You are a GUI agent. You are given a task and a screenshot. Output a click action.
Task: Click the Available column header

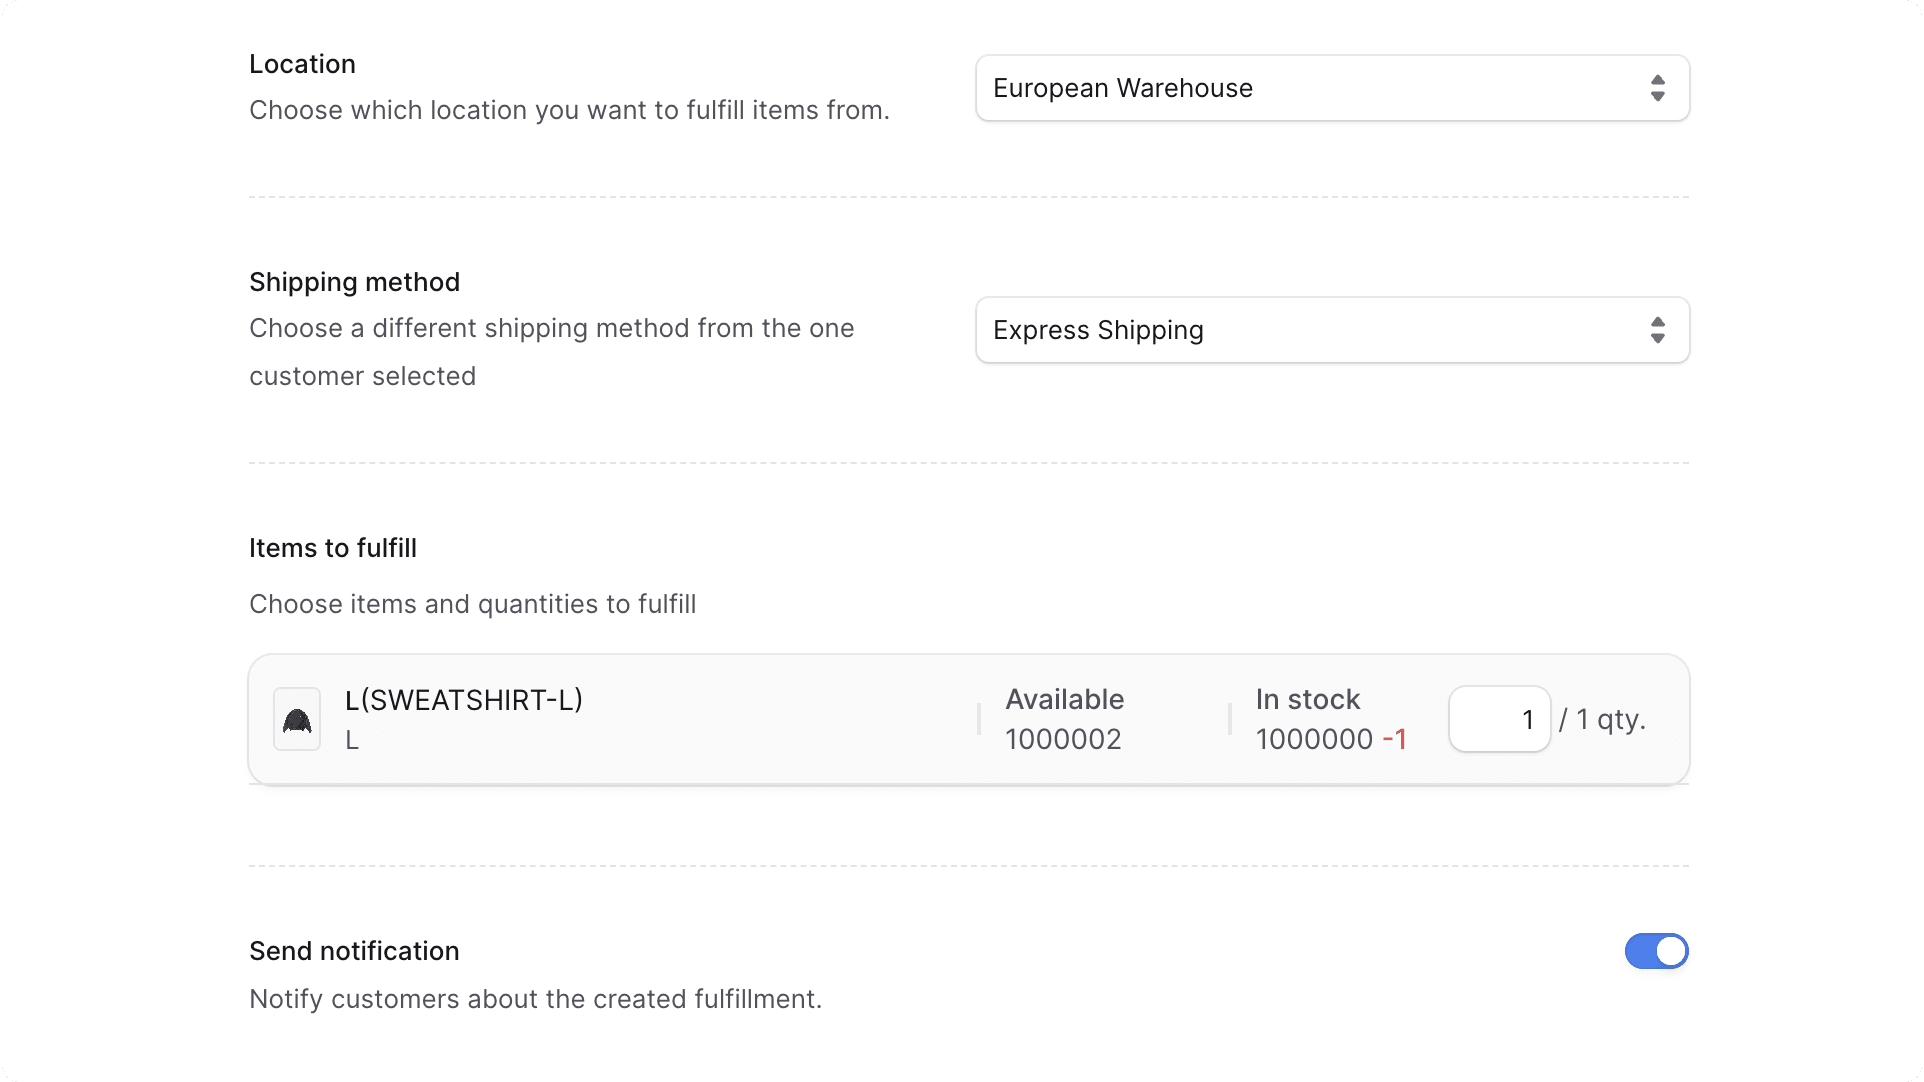point(1064,700)
